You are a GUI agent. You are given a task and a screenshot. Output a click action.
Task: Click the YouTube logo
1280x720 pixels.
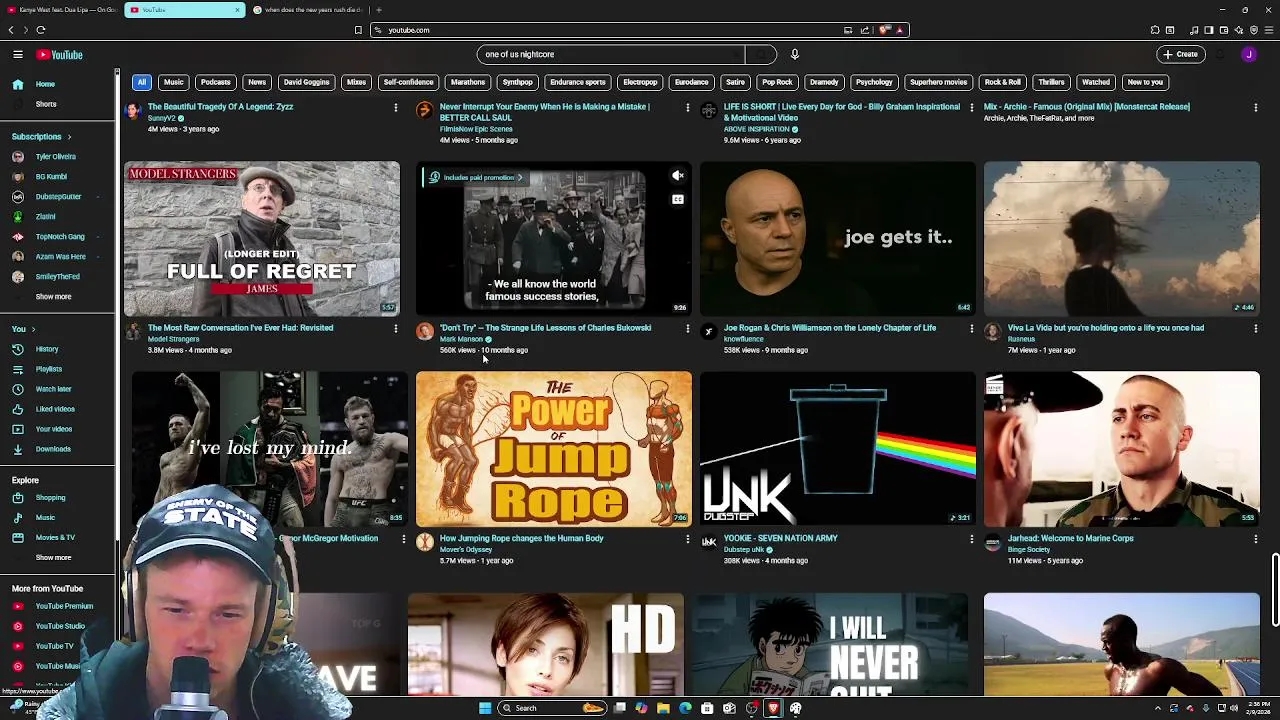60,55
